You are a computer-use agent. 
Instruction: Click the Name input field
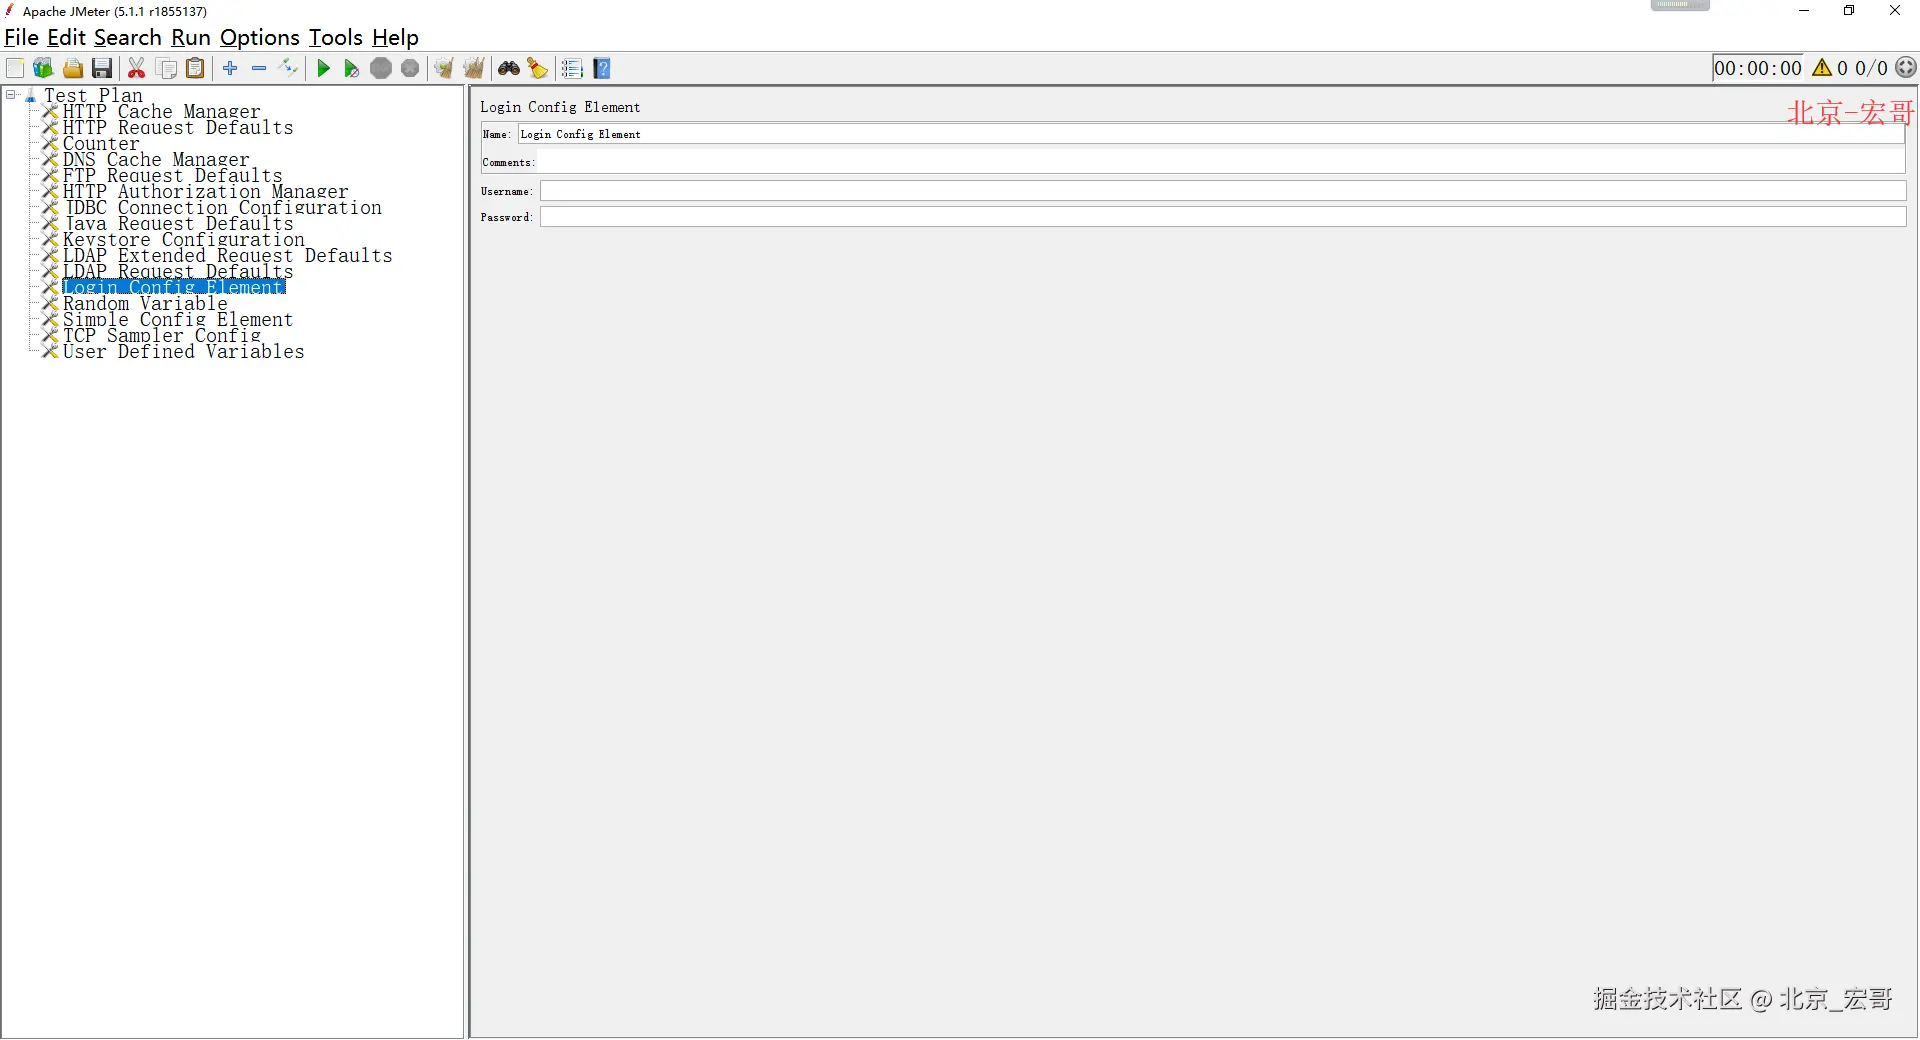[1211, 134]
